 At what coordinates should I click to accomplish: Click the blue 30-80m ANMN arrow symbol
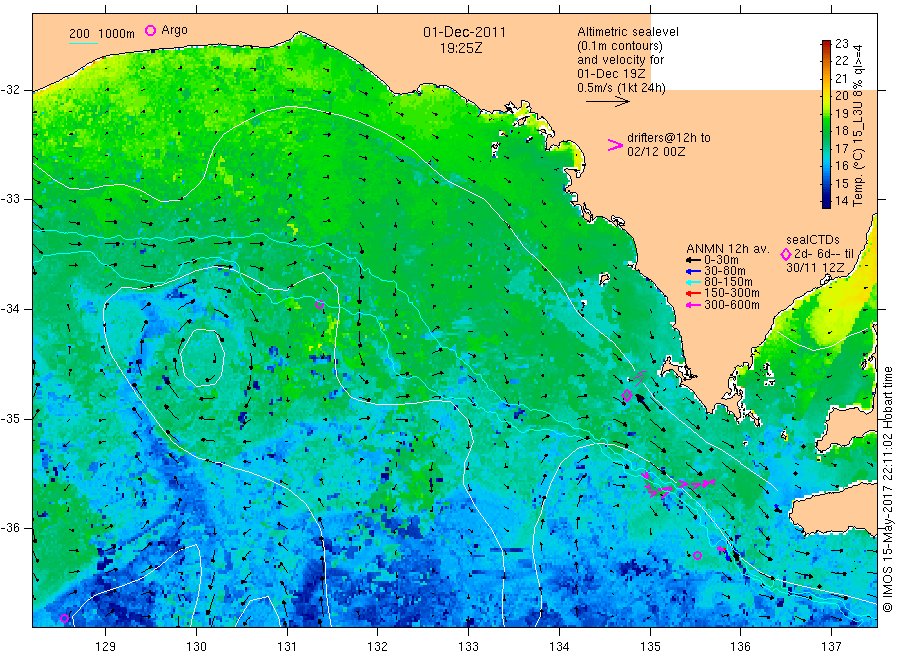tap(693, 271)
